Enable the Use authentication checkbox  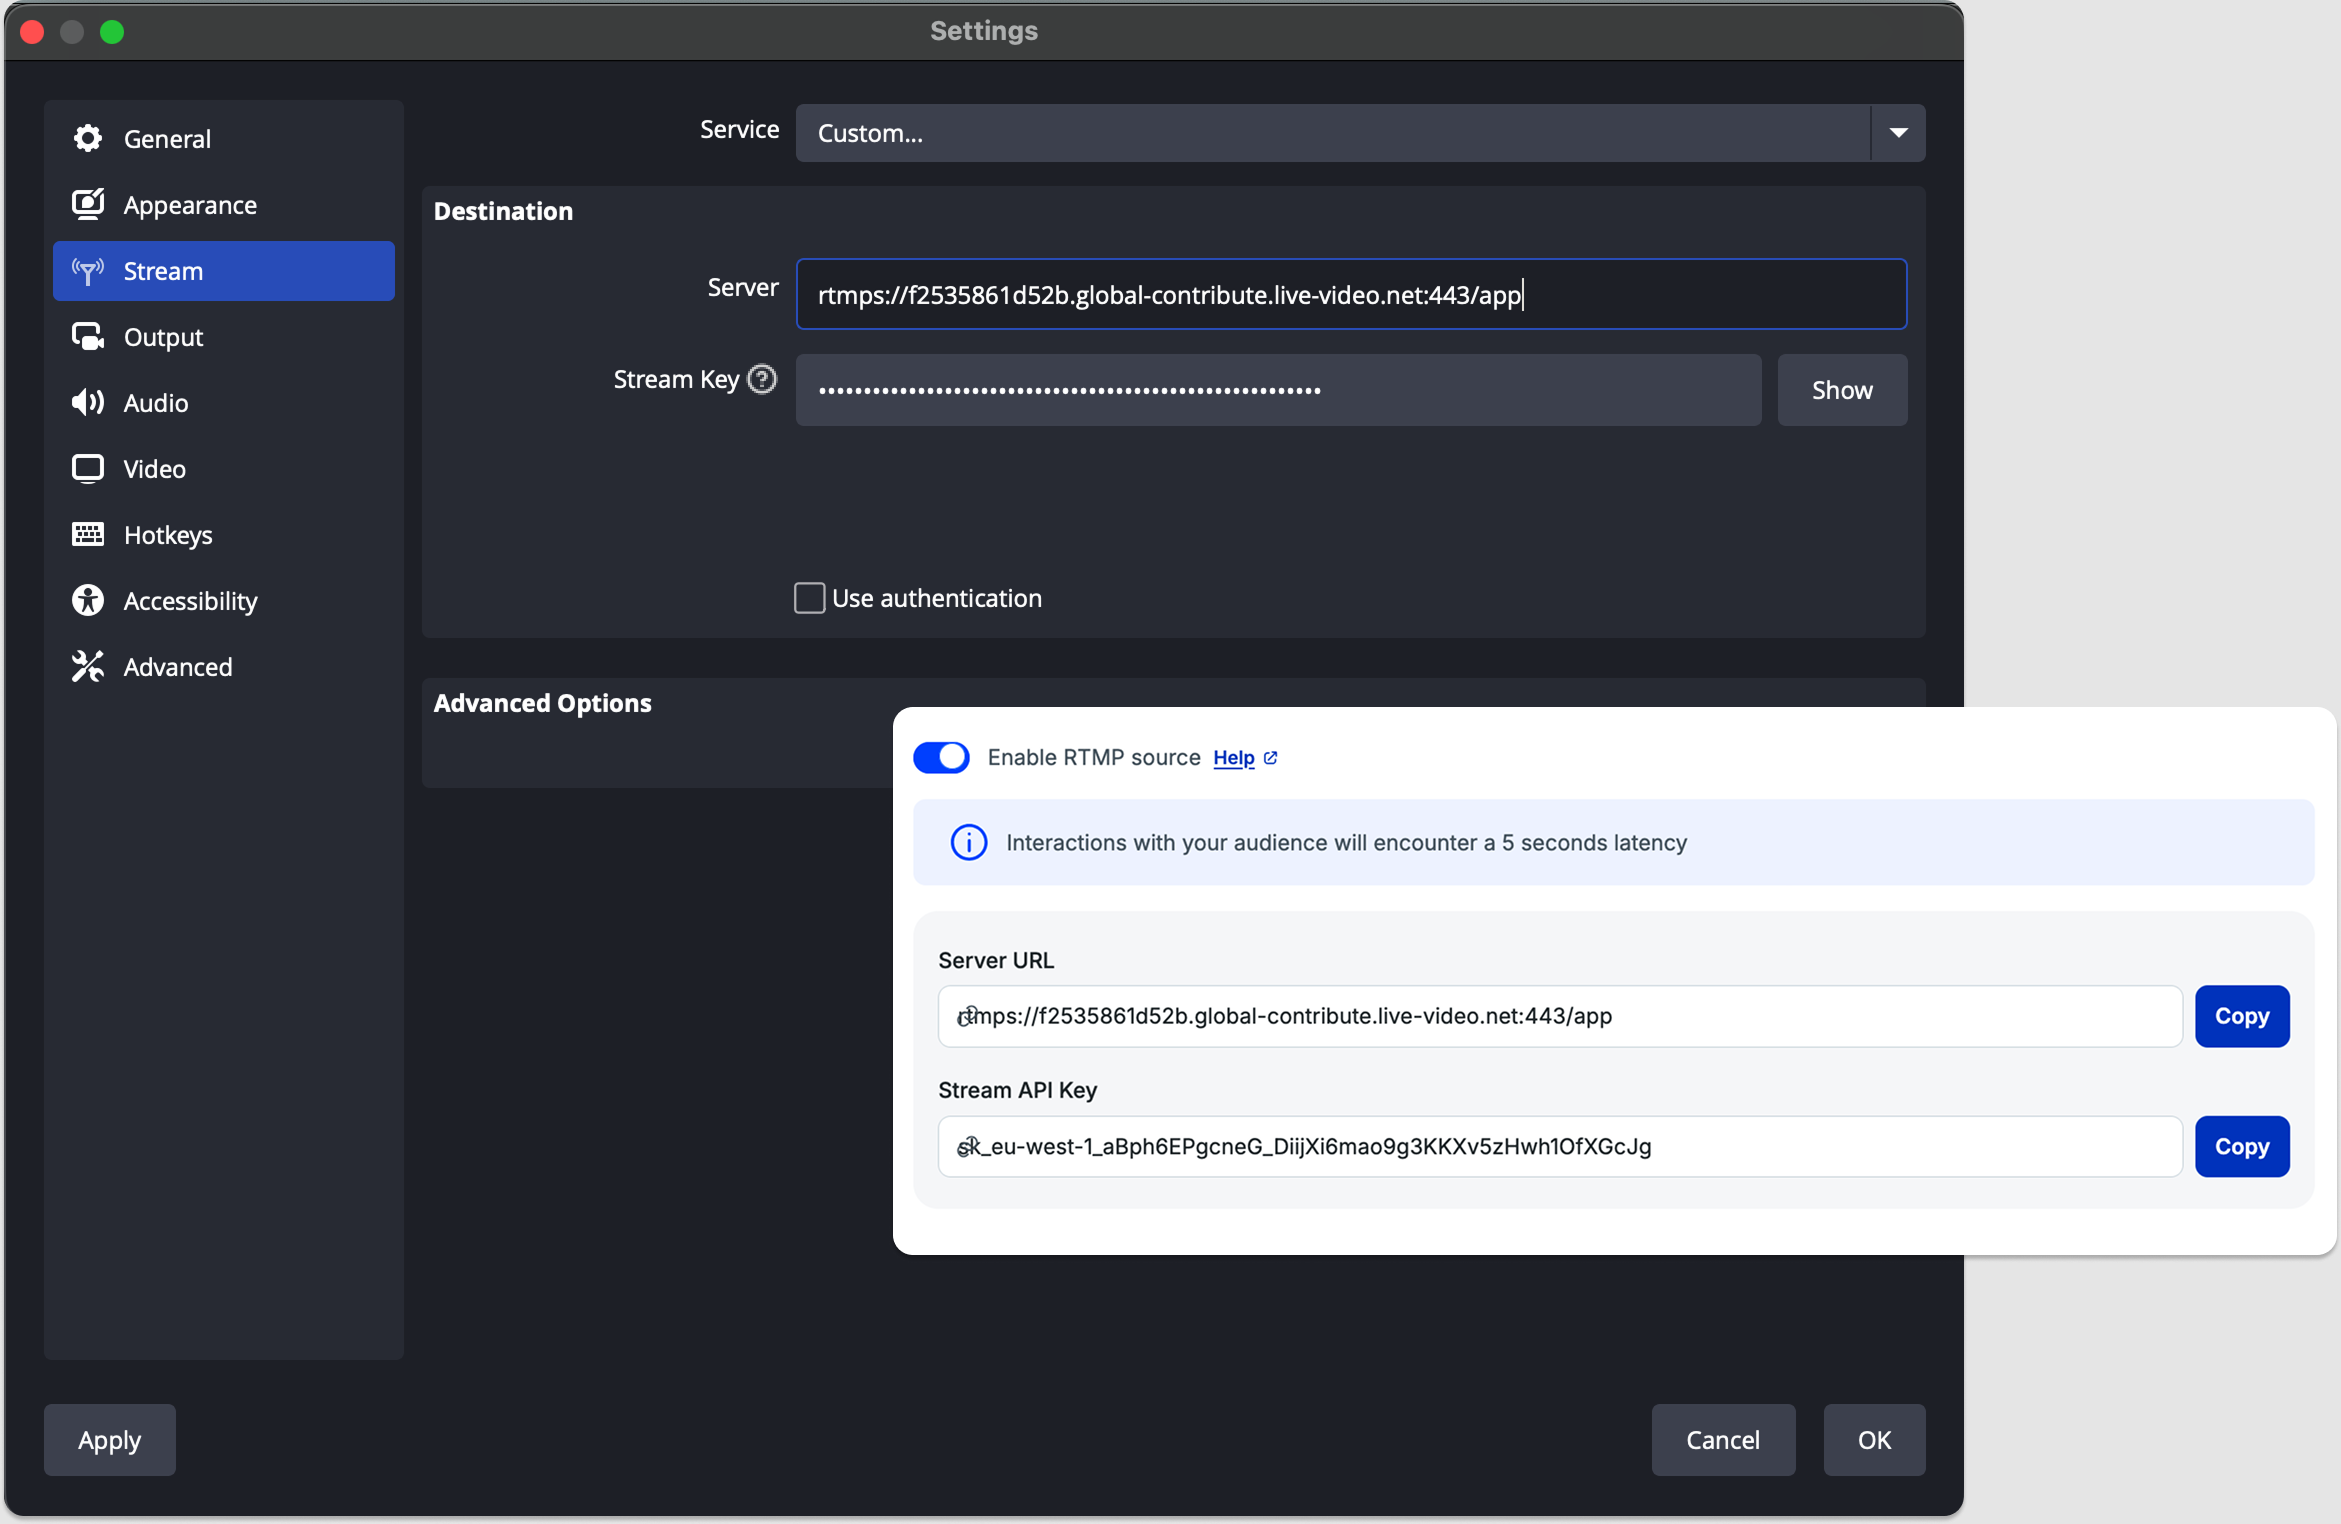pyautogui.click(x=808, y=597)
